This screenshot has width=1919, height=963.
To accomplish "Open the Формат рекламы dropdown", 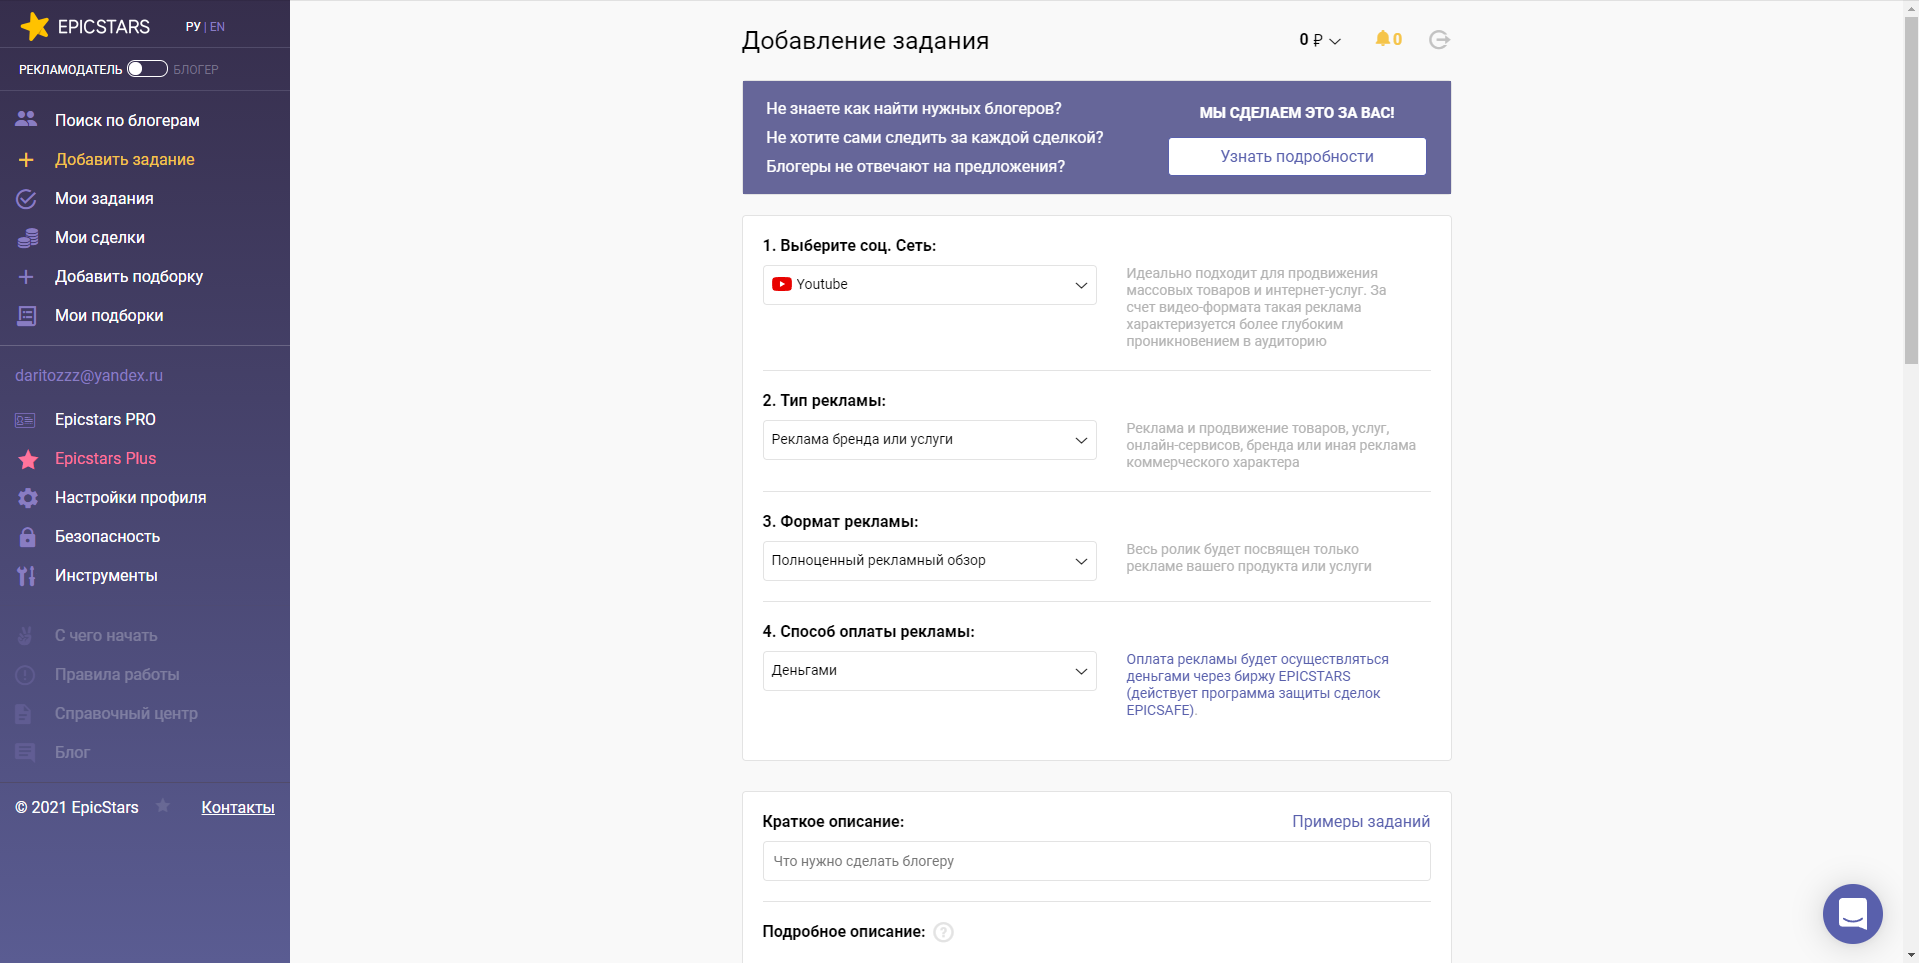I will (929, 561).
